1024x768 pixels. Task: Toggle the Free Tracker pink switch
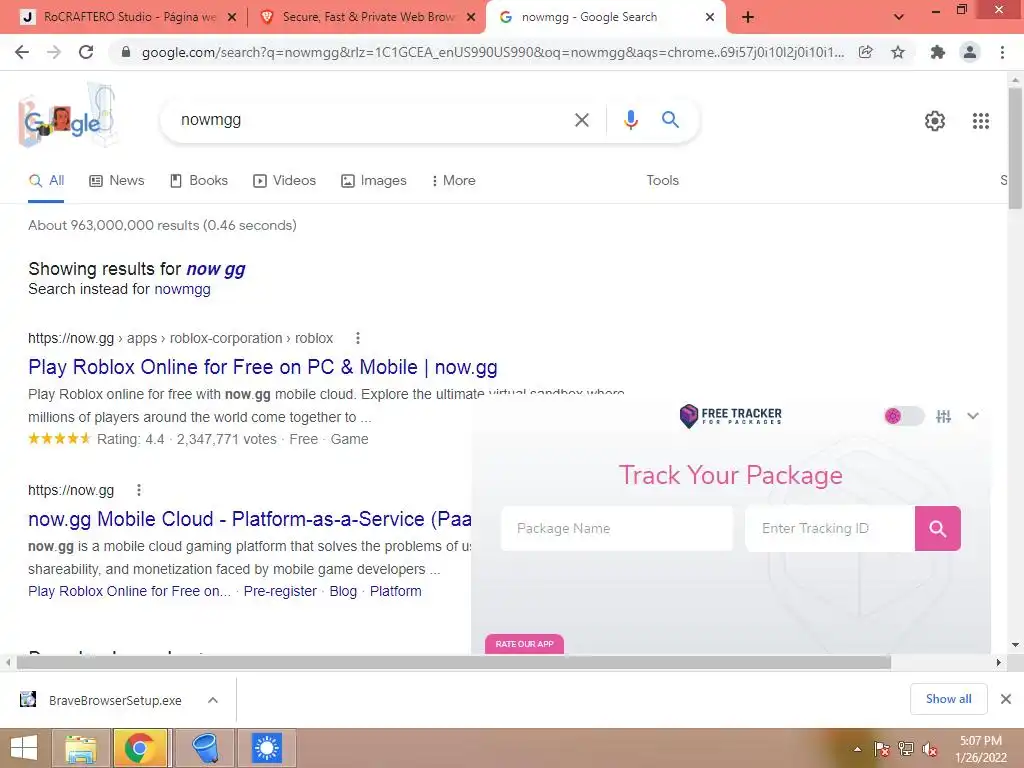point(904,416)
